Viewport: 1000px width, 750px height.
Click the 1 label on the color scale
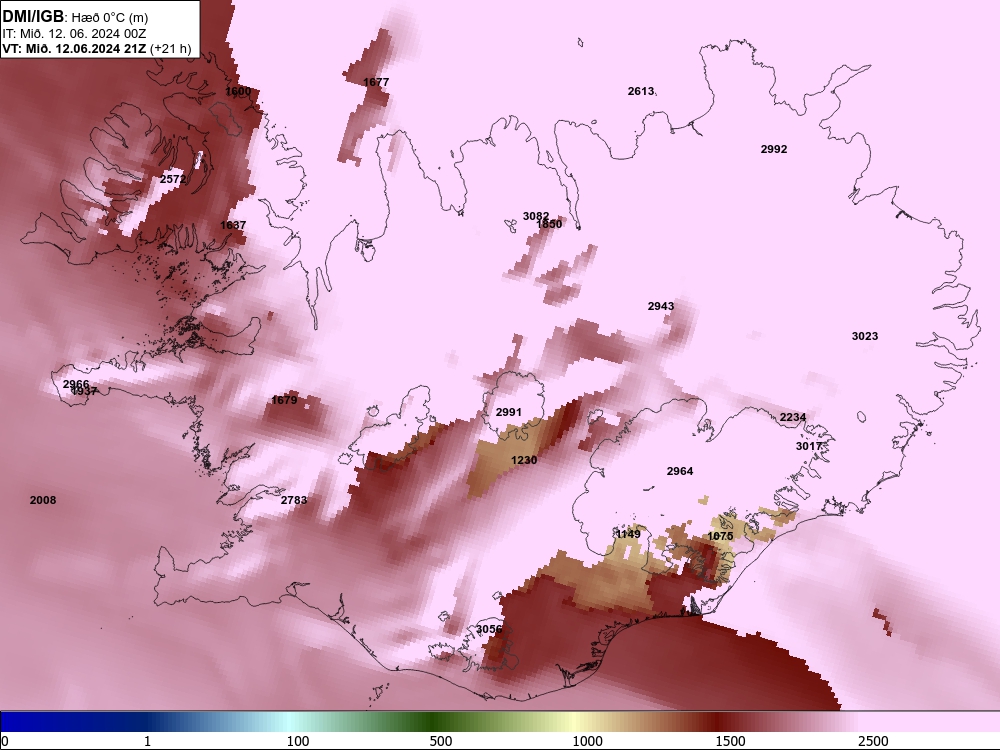click(x=147, y=741)
